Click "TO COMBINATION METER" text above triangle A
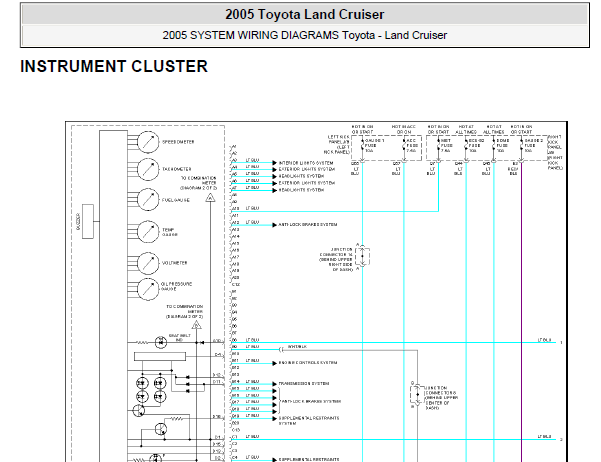Viewport: 601px width, 462px height. [x=199, y=183]
